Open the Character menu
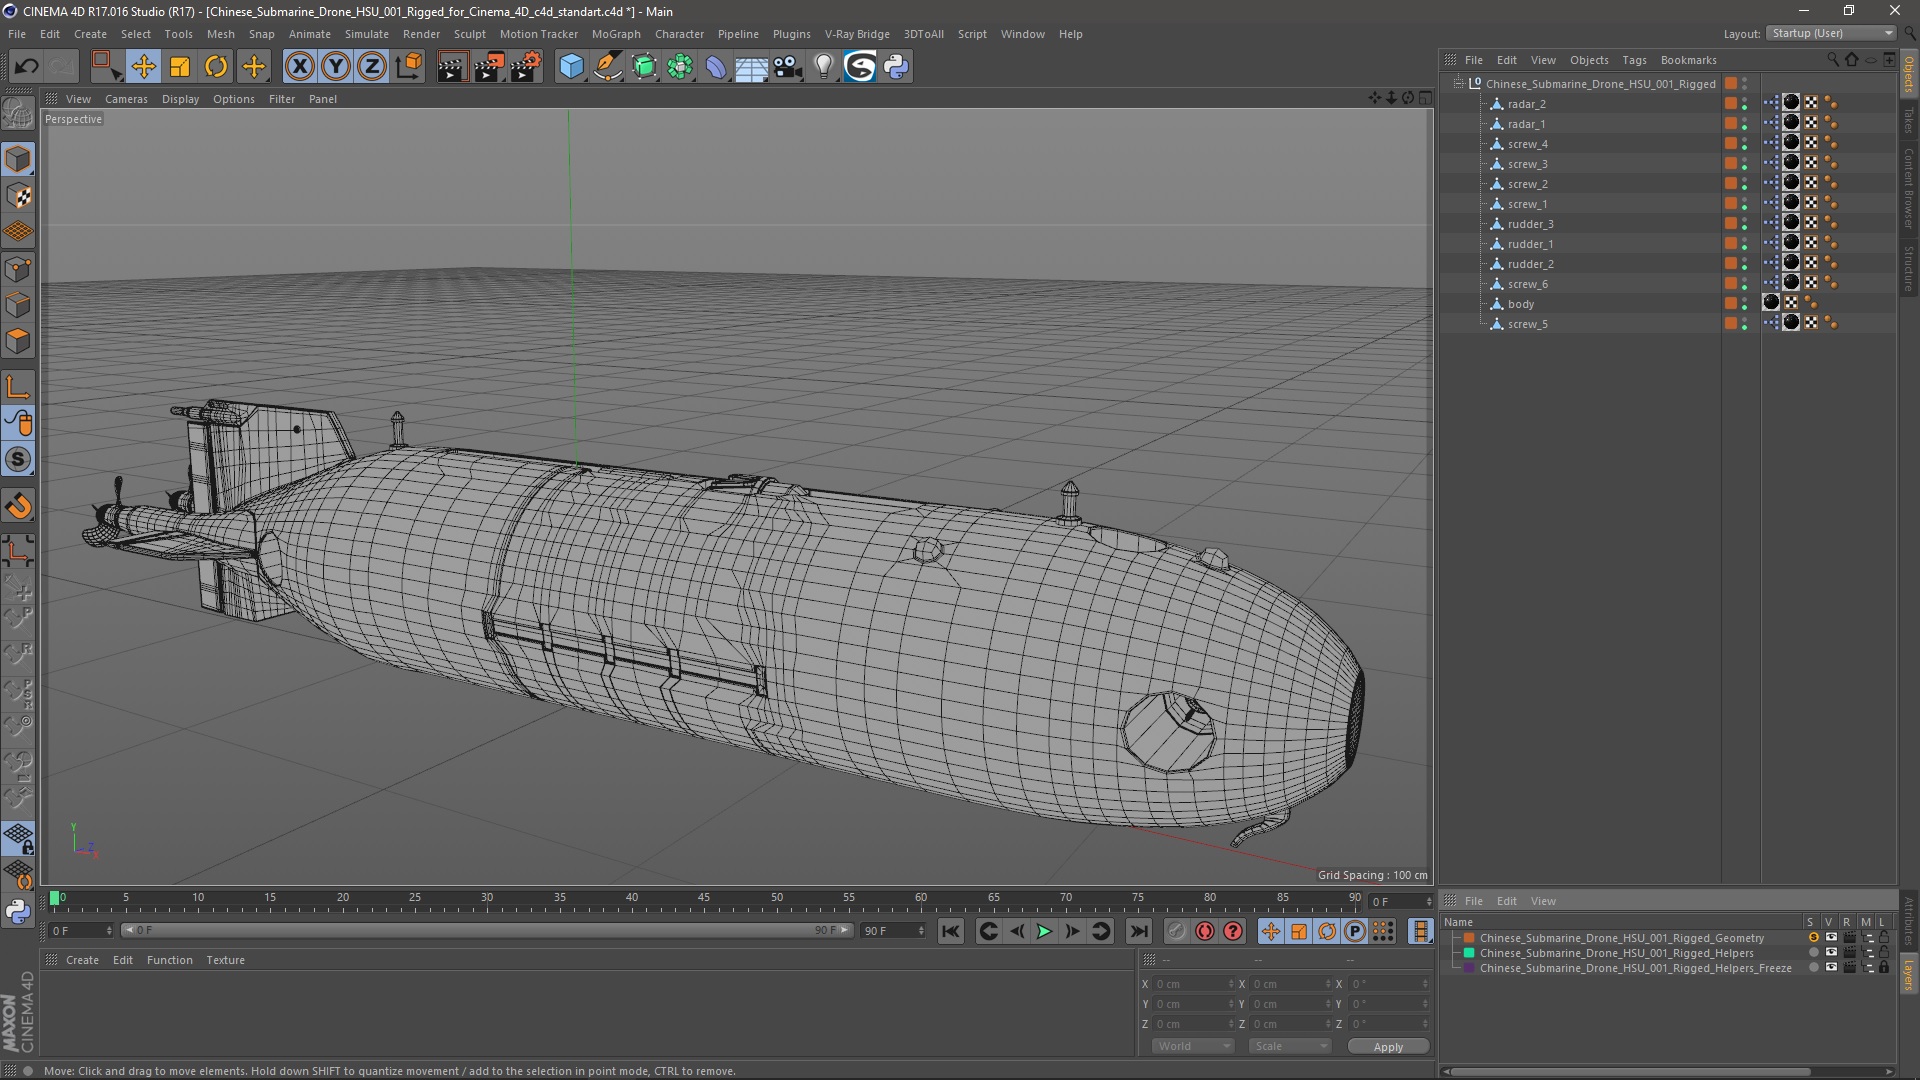The height and width of the screenshot is (1080, 1920). coord(679,34)
